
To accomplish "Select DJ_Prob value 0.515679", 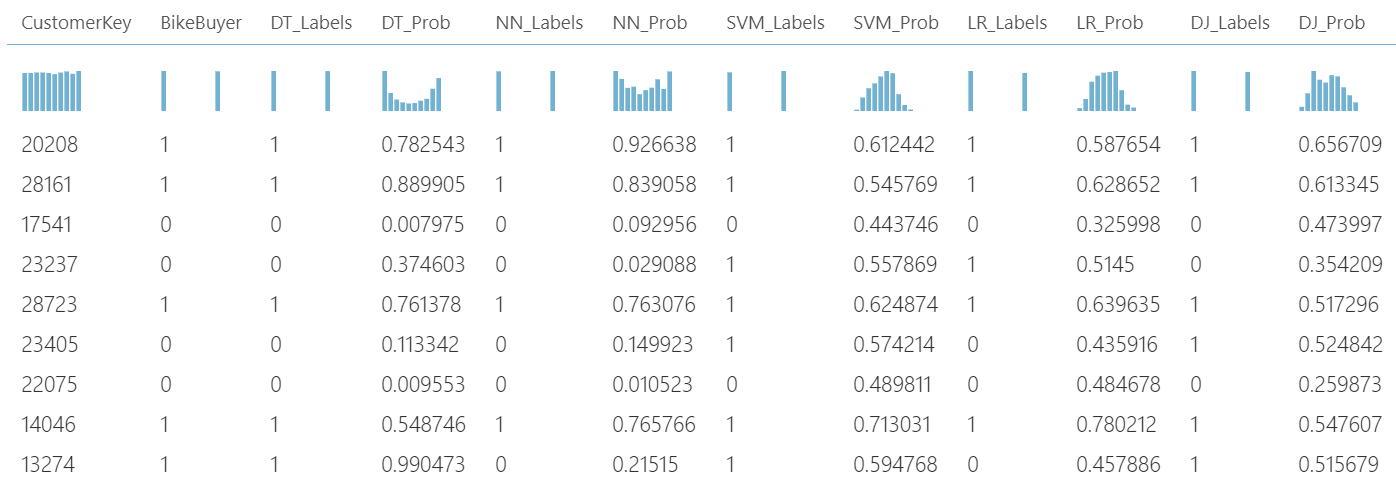I will tap(1340, 465).
